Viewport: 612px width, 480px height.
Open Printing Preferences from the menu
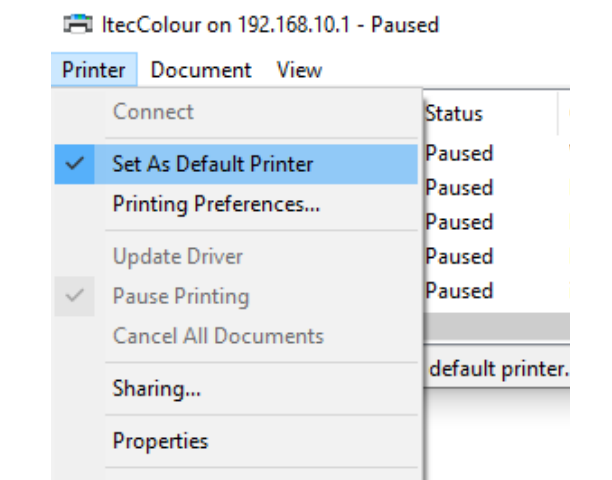pos(216,204)
